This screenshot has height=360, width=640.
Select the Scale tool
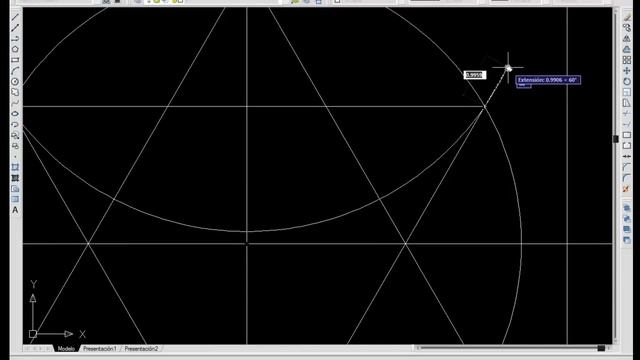coord(627,92)
